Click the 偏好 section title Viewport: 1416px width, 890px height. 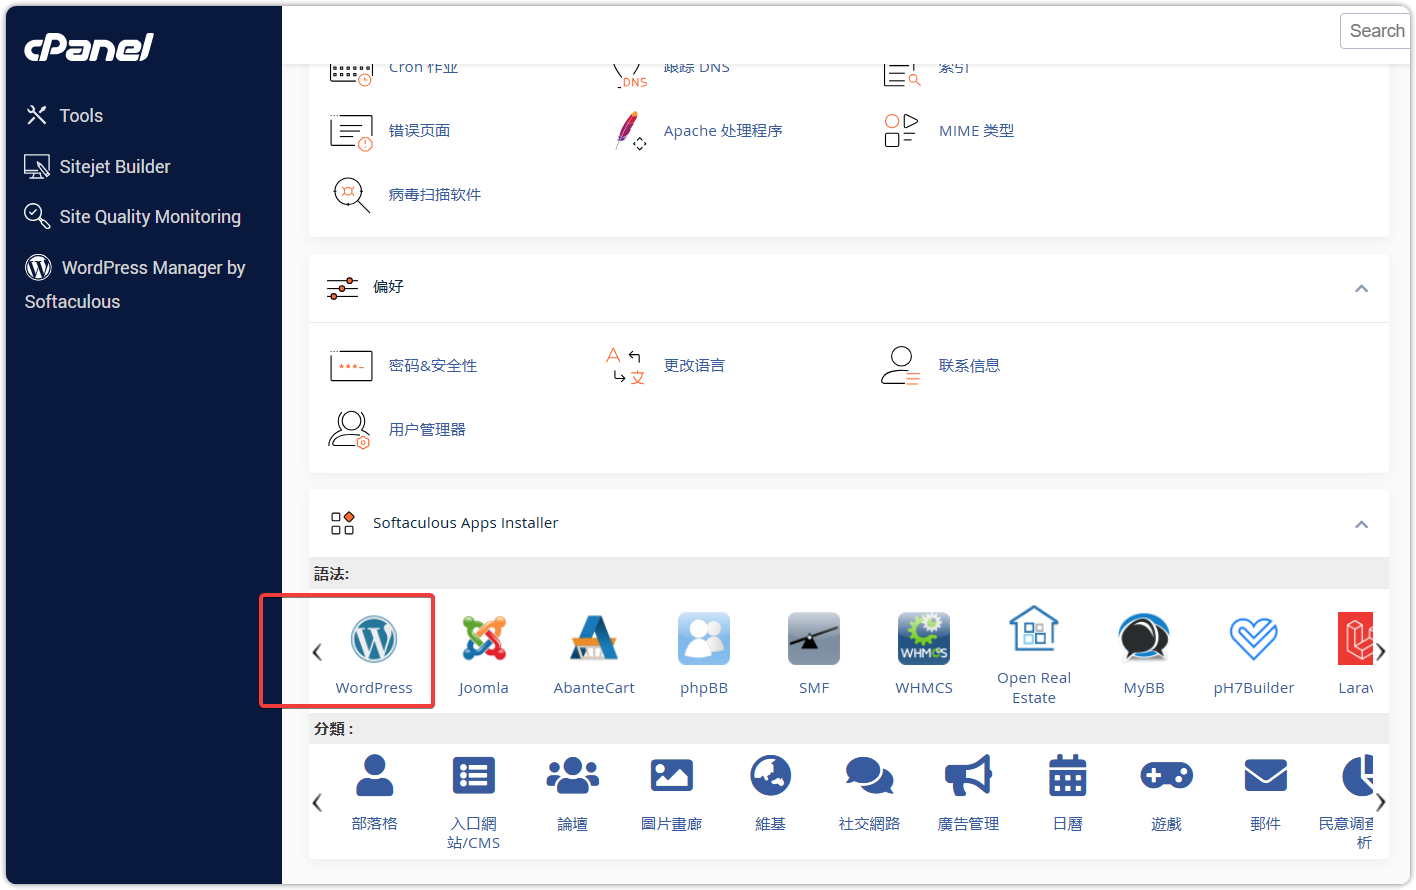coord(388,287)
